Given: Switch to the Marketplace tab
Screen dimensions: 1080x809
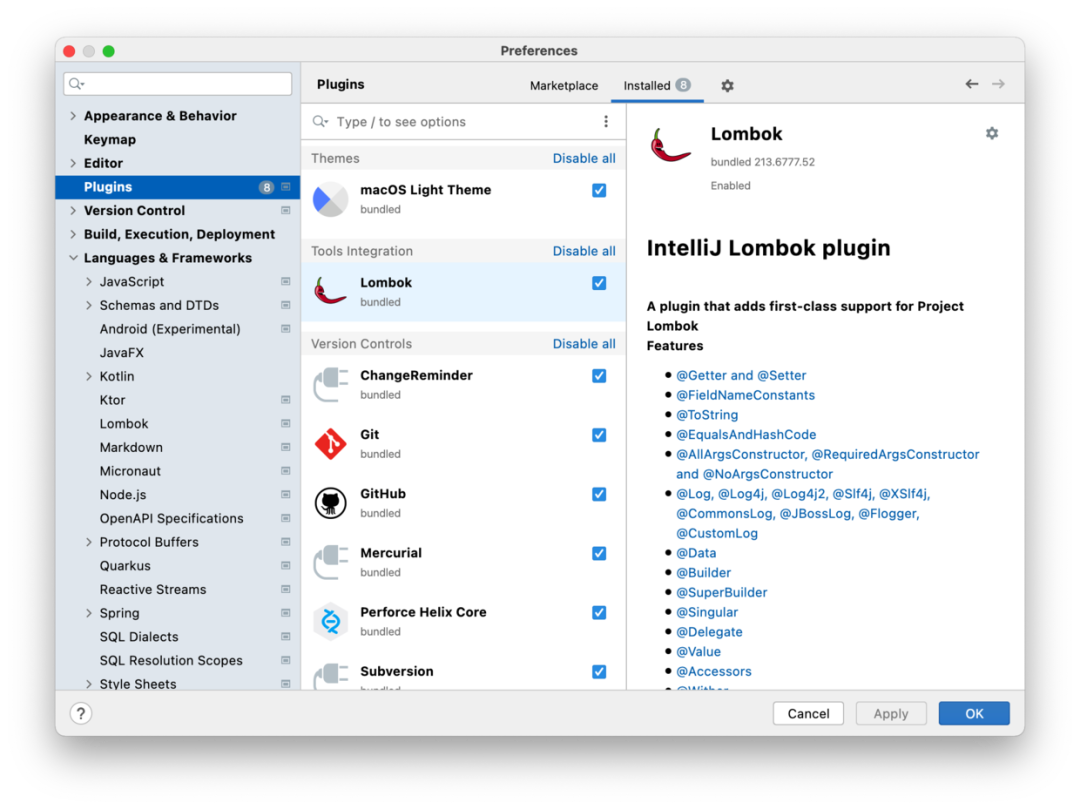Looking at the screenshot, I should point(563,85).
